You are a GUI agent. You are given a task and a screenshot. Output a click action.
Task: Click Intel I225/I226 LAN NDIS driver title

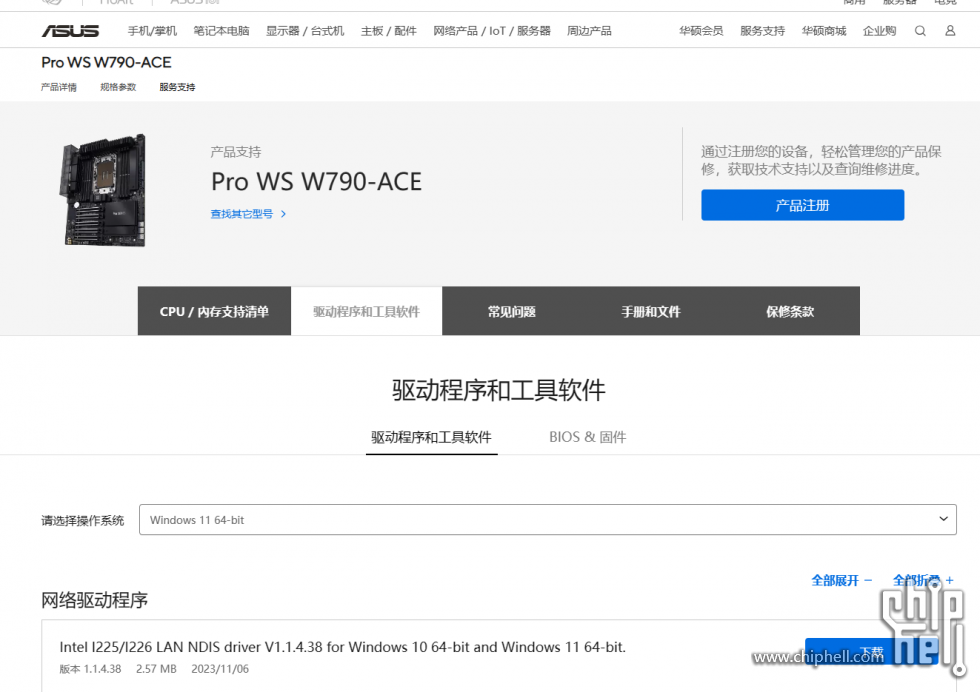(x=342, y=647)
